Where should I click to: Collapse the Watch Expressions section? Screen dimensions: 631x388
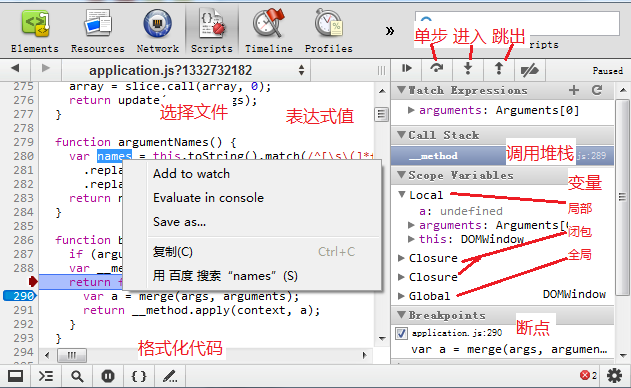coord(401,89)
